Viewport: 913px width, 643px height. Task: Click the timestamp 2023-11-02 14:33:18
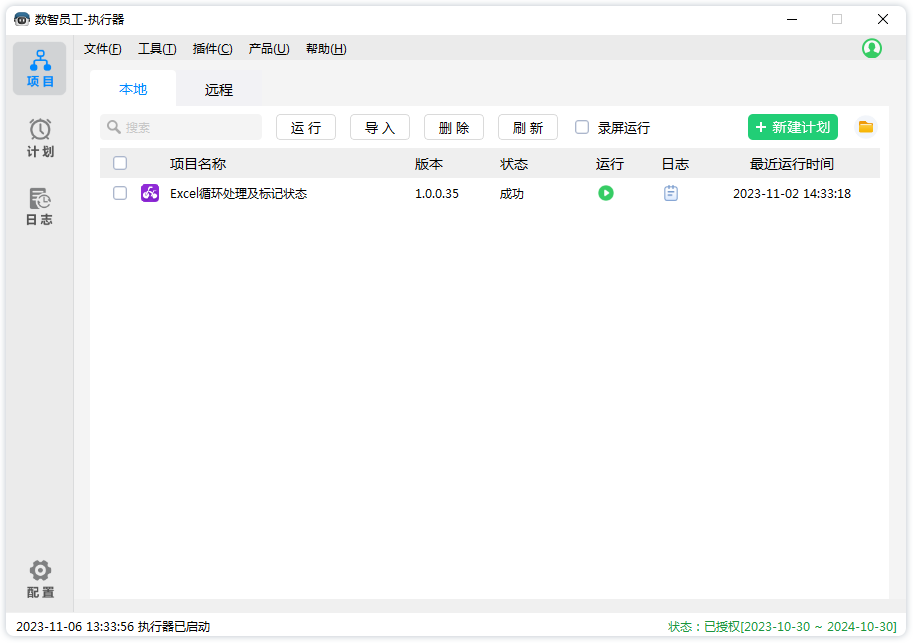tap(791, 193)
